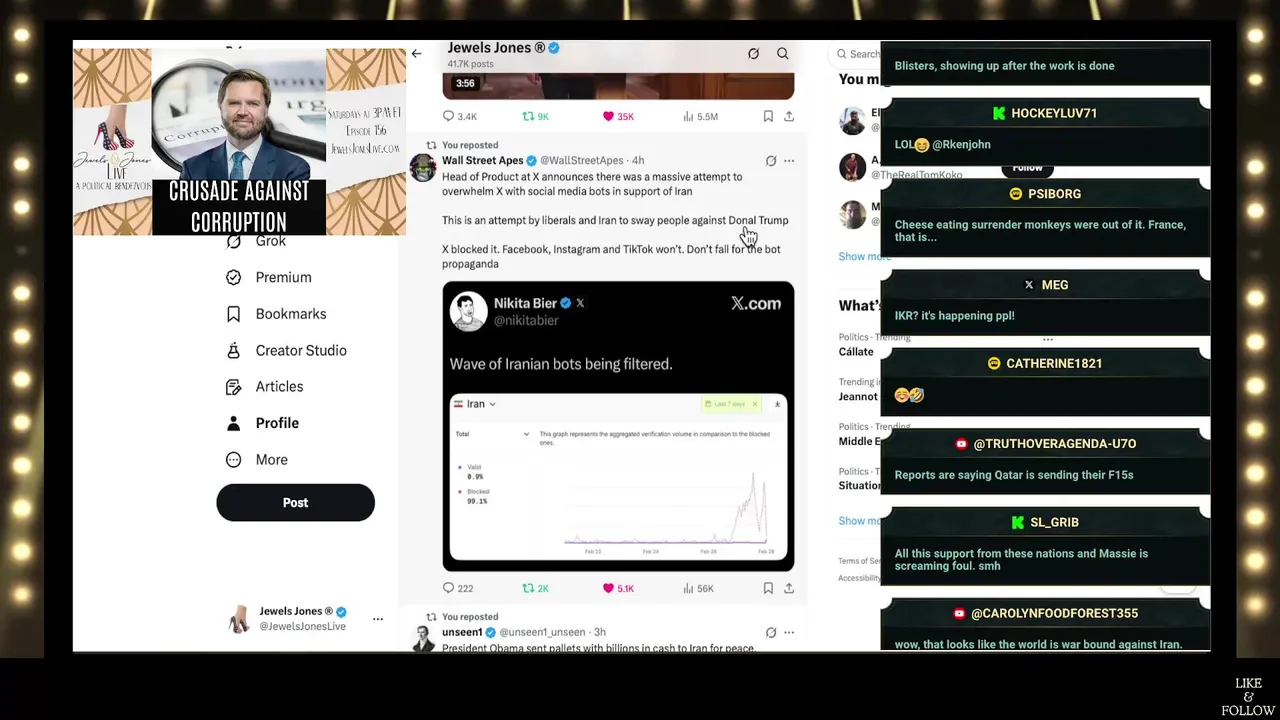Open Articles in the sidebar

pos(264,387)
